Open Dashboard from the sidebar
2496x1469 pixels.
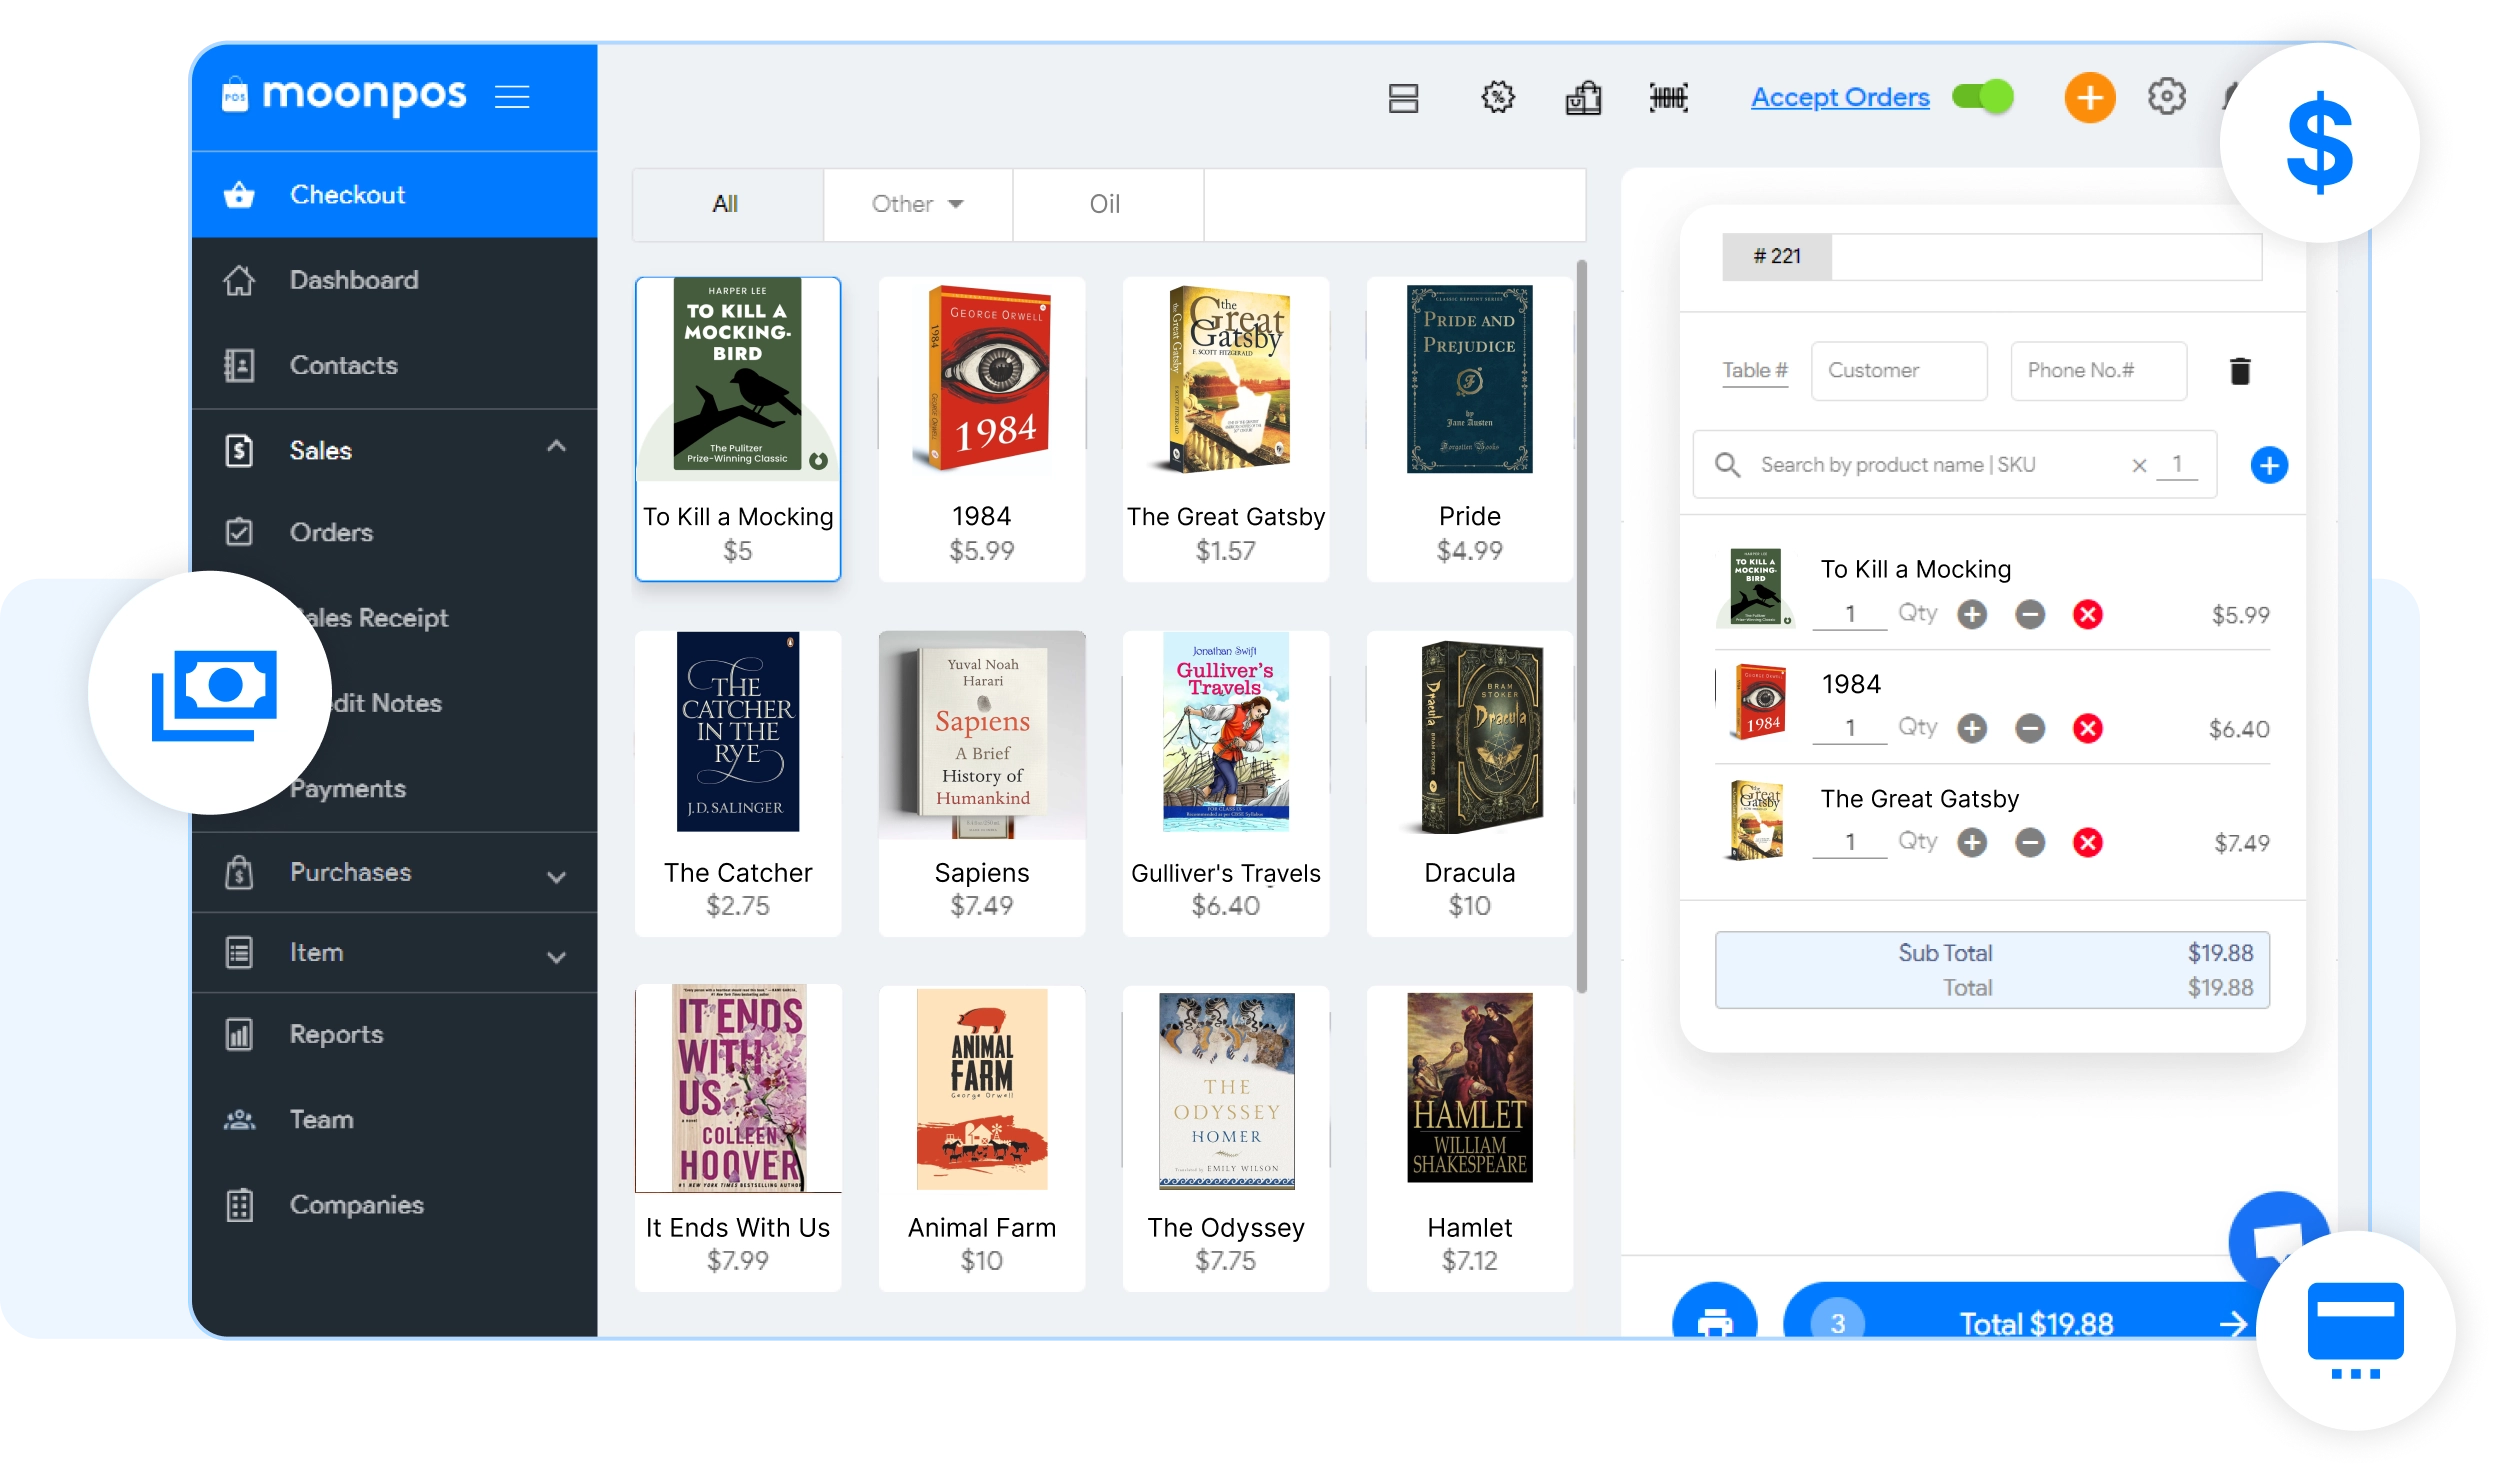(353, 280)
